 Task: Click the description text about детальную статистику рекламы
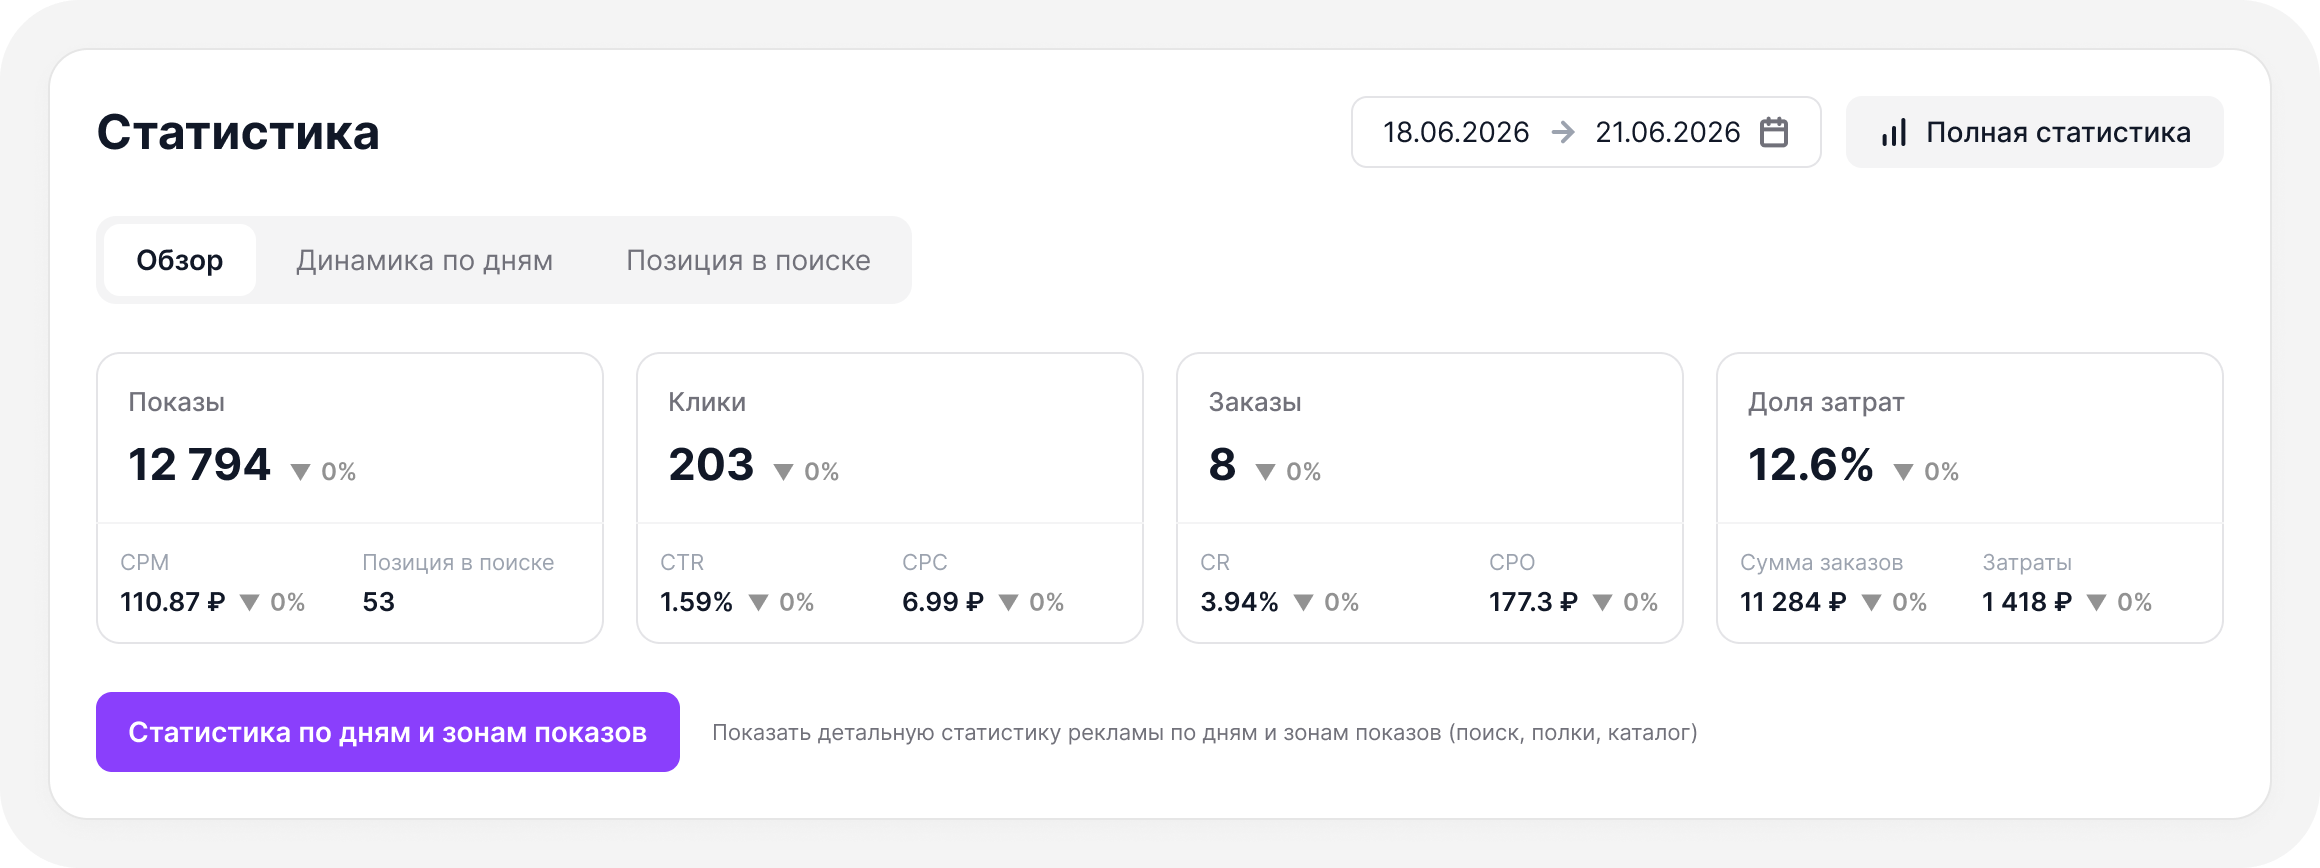click(1204, 732)
